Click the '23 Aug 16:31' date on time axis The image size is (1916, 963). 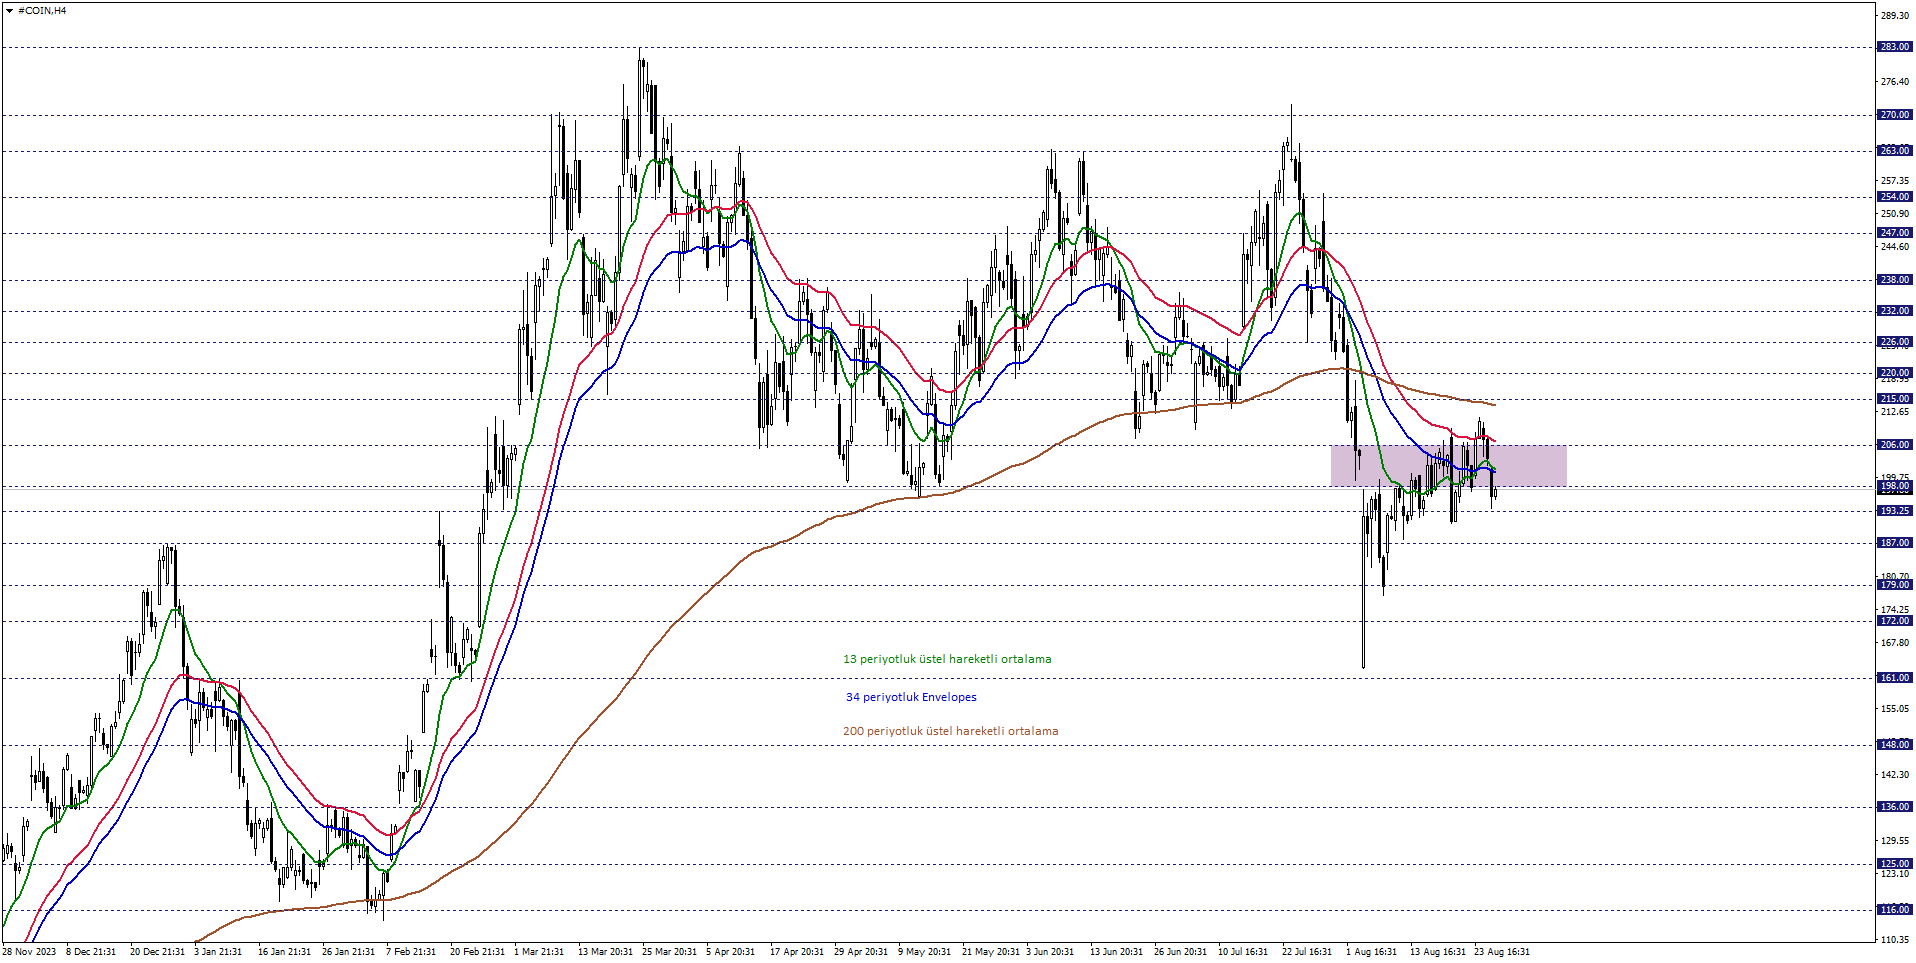[1502, 952]
